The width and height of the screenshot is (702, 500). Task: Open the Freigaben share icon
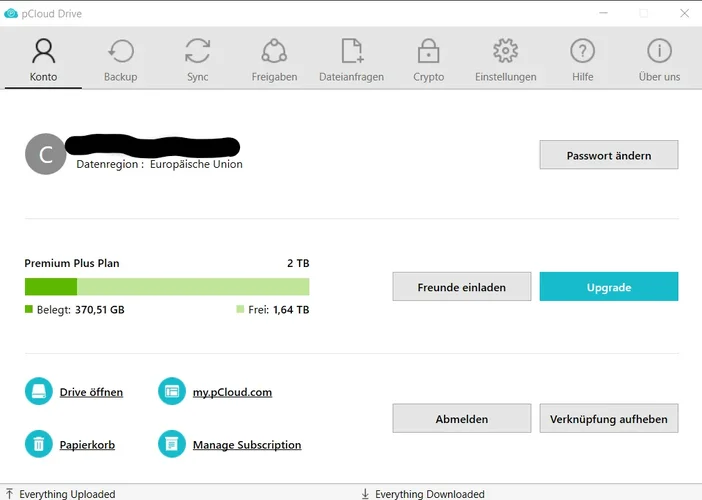[x=274, y=51]
